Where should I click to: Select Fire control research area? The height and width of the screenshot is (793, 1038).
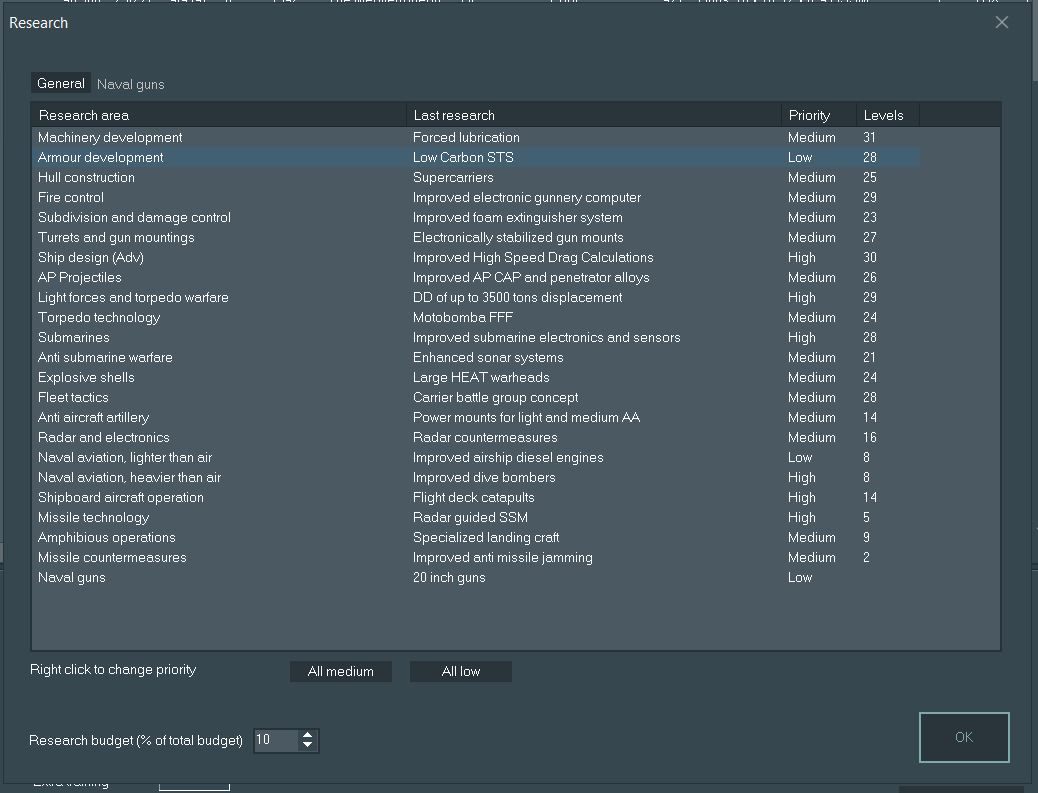pyautogui.click(x=476, y=197)
